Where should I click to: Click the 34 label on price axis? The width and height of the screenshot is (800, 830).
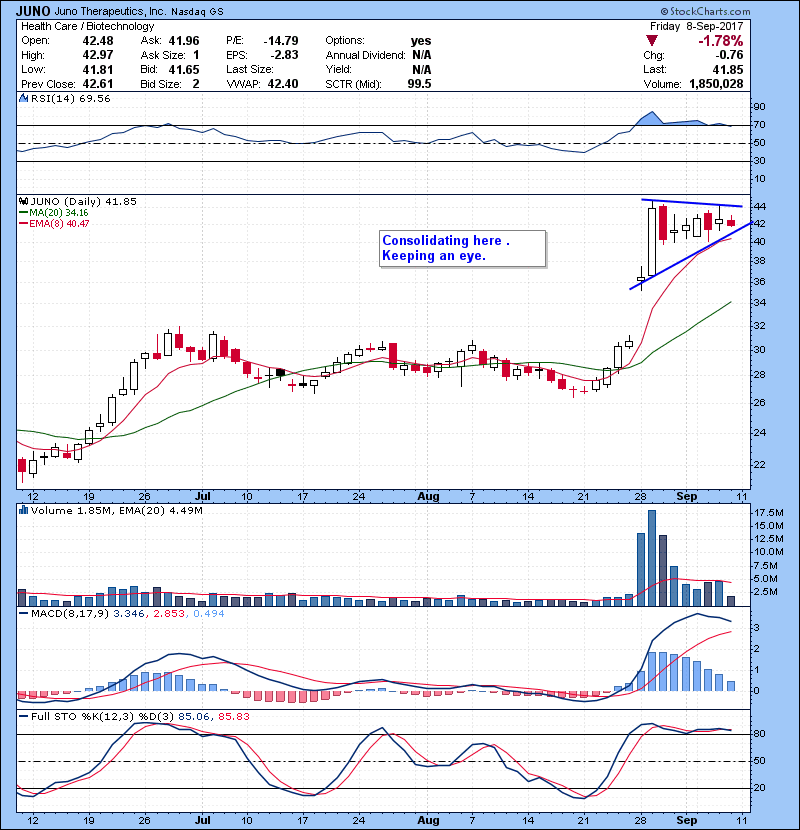pyautogui.click(x=760, y=303)
